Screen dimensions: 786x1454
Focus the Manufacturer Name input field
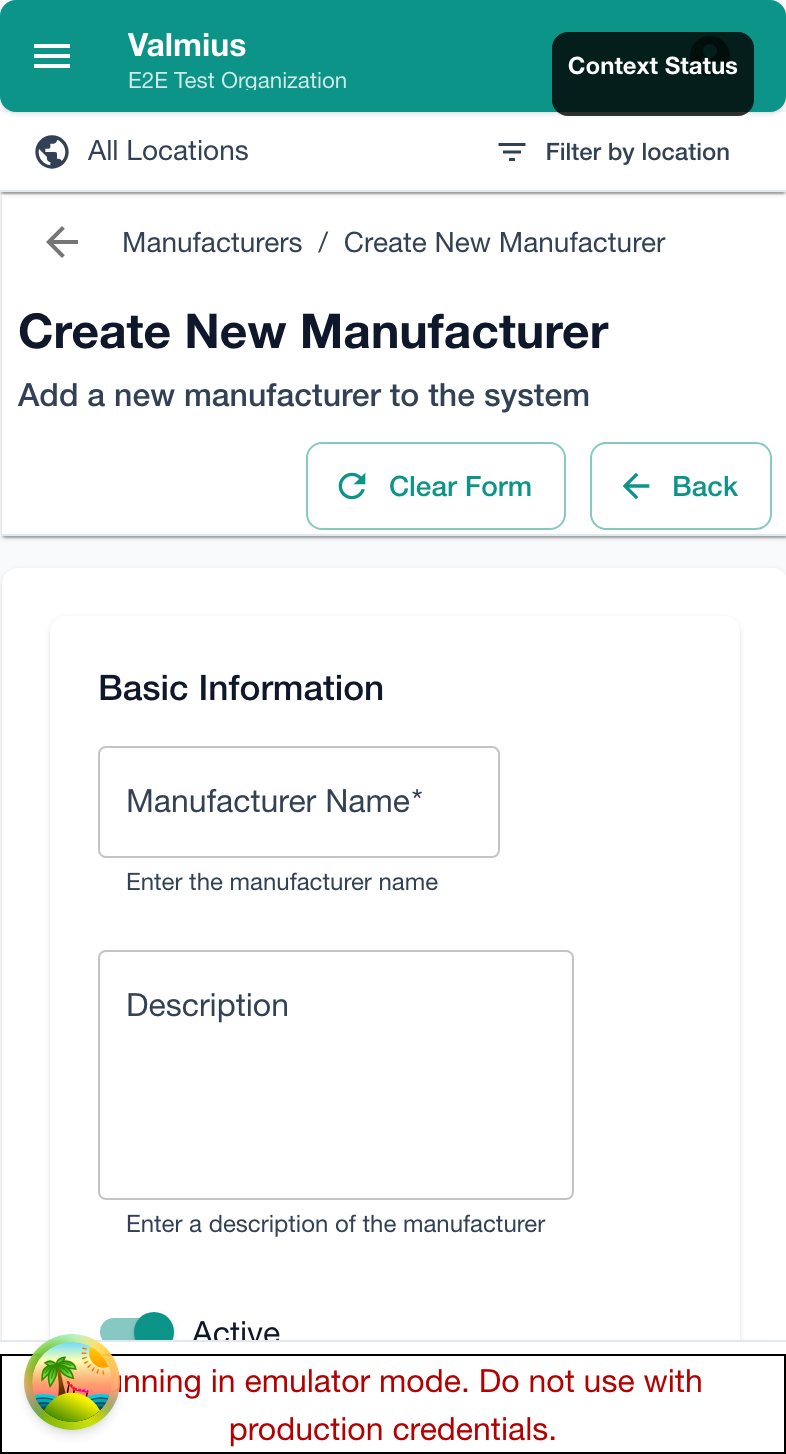[x=298, y=801]
